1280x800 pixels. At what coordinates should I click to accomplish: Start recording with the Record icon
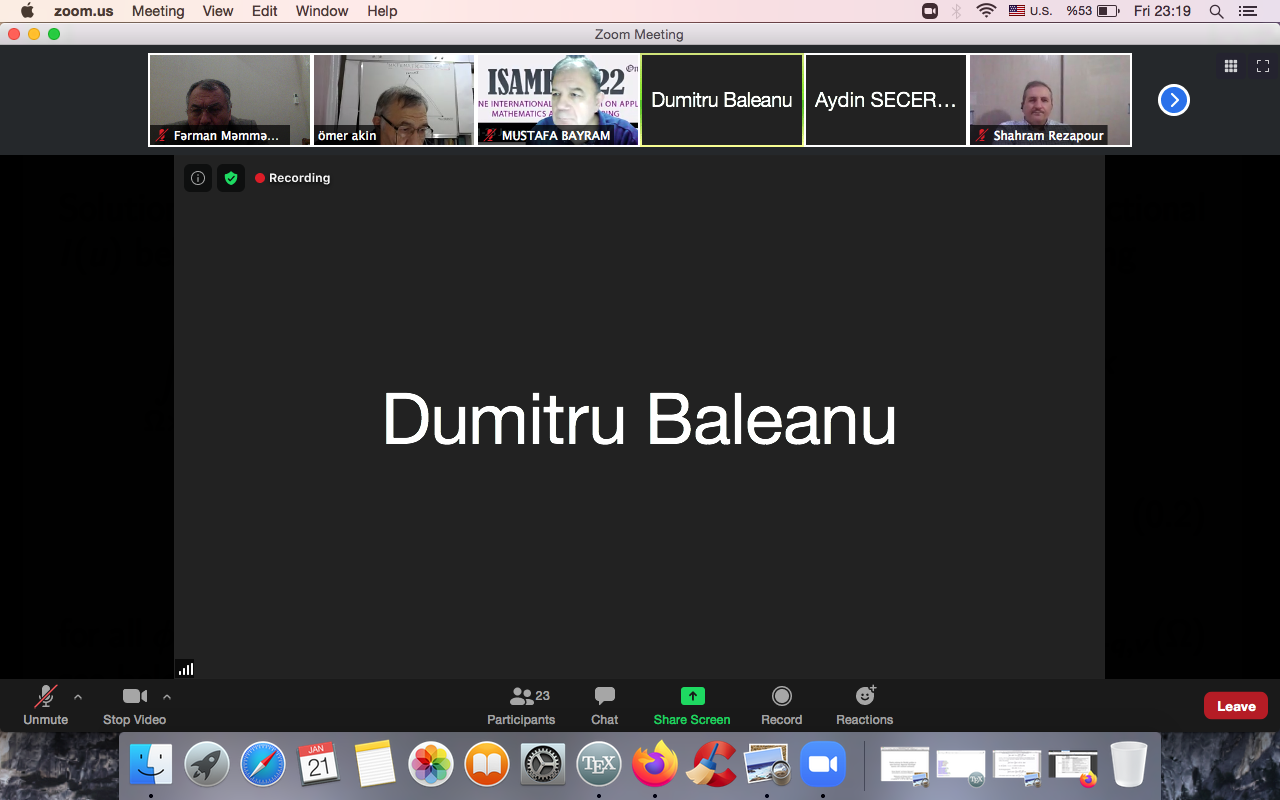pyautogui.click(x=782, y=697)
